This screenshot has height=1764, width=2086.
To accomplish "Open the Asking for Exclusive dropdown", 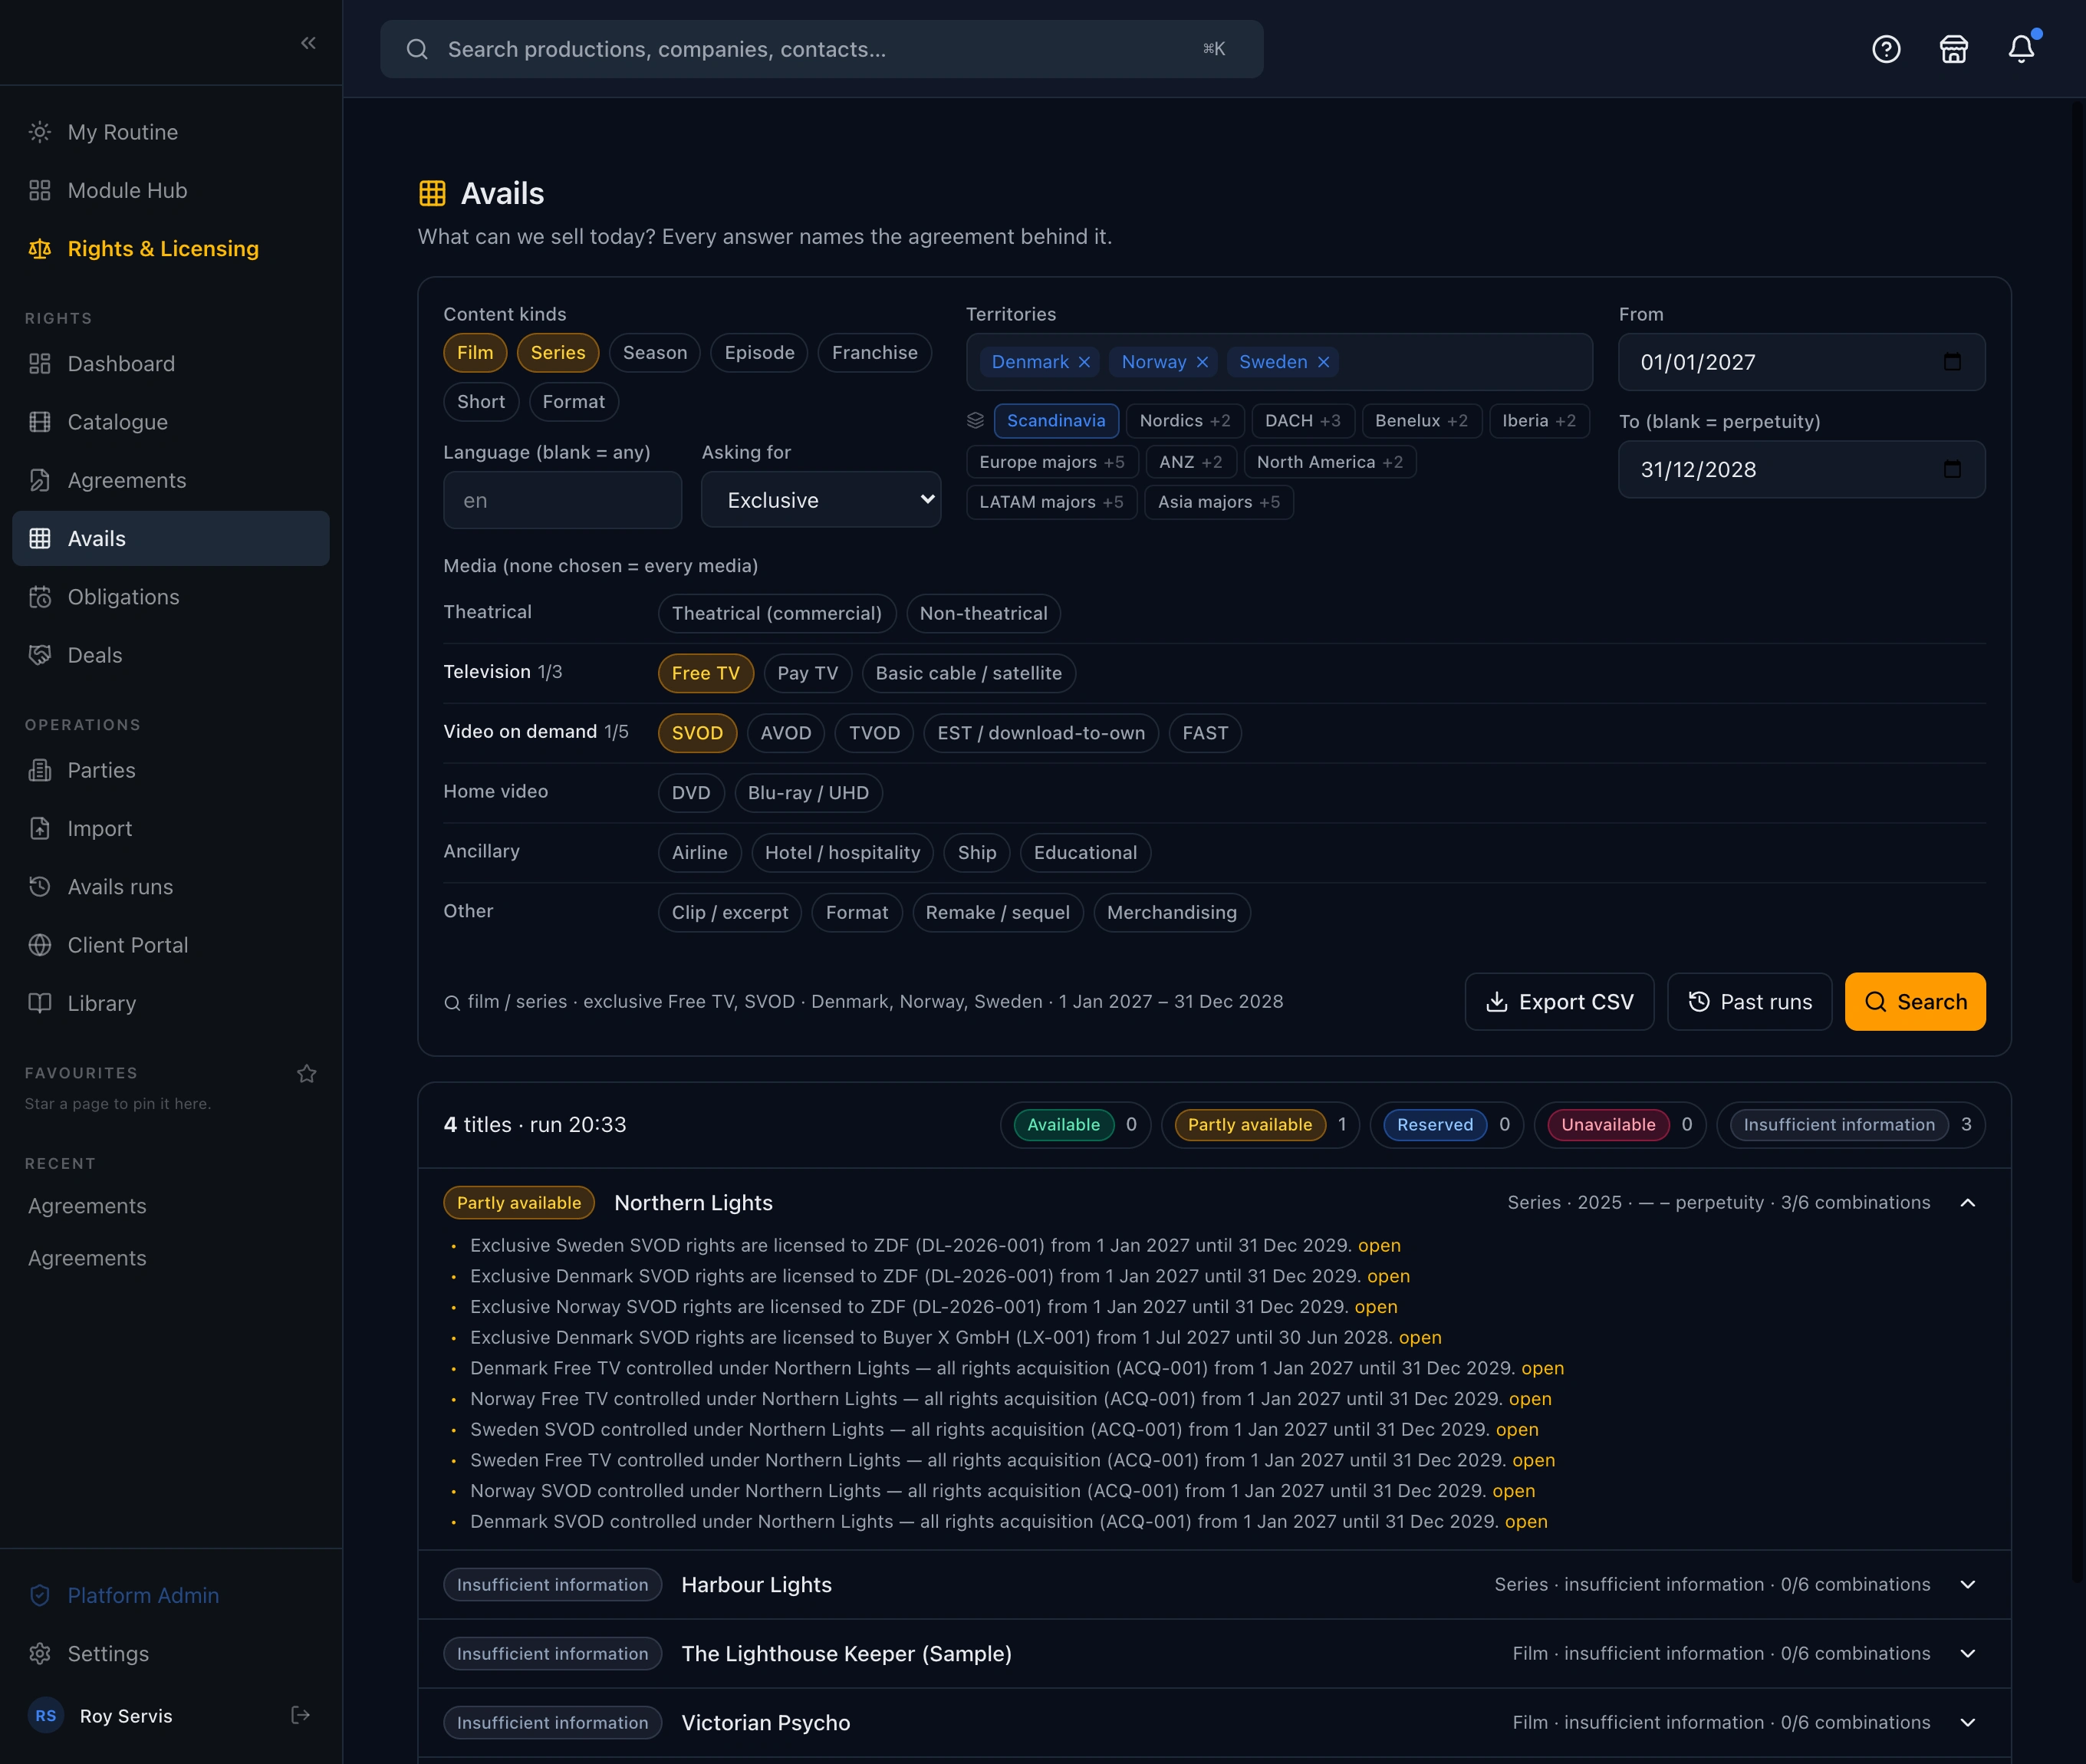I will pos(821,500).
